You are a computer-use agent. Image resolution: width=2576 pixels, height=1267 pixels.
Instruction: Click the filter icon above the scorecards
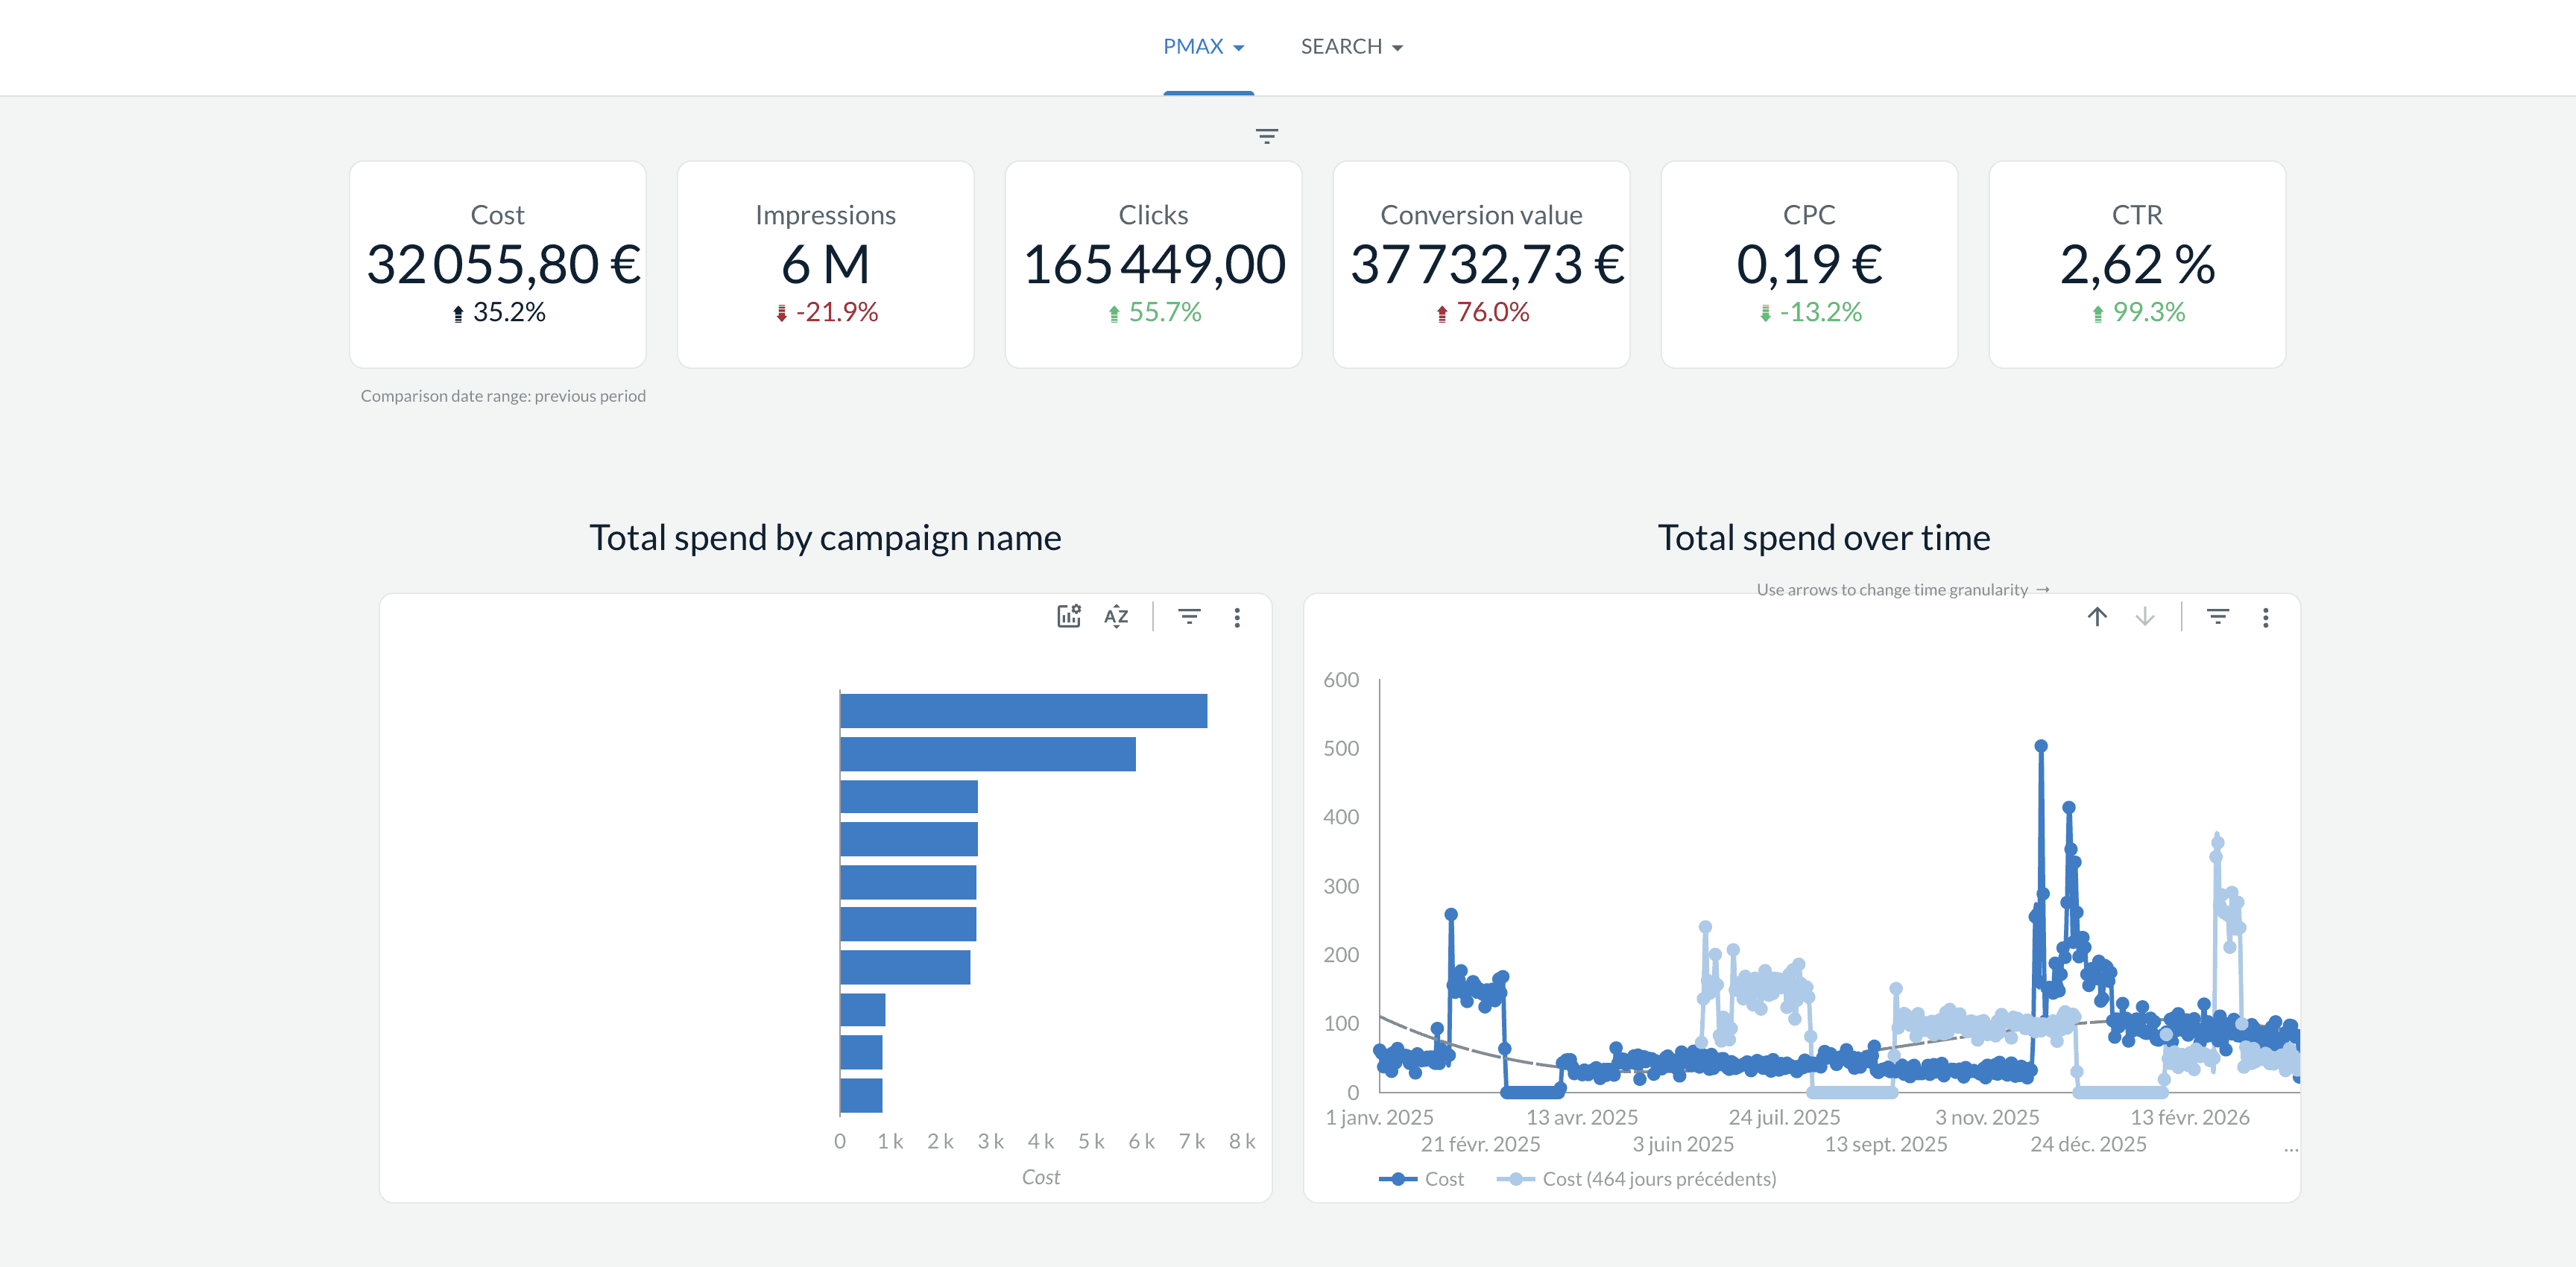coord(1266,136)
